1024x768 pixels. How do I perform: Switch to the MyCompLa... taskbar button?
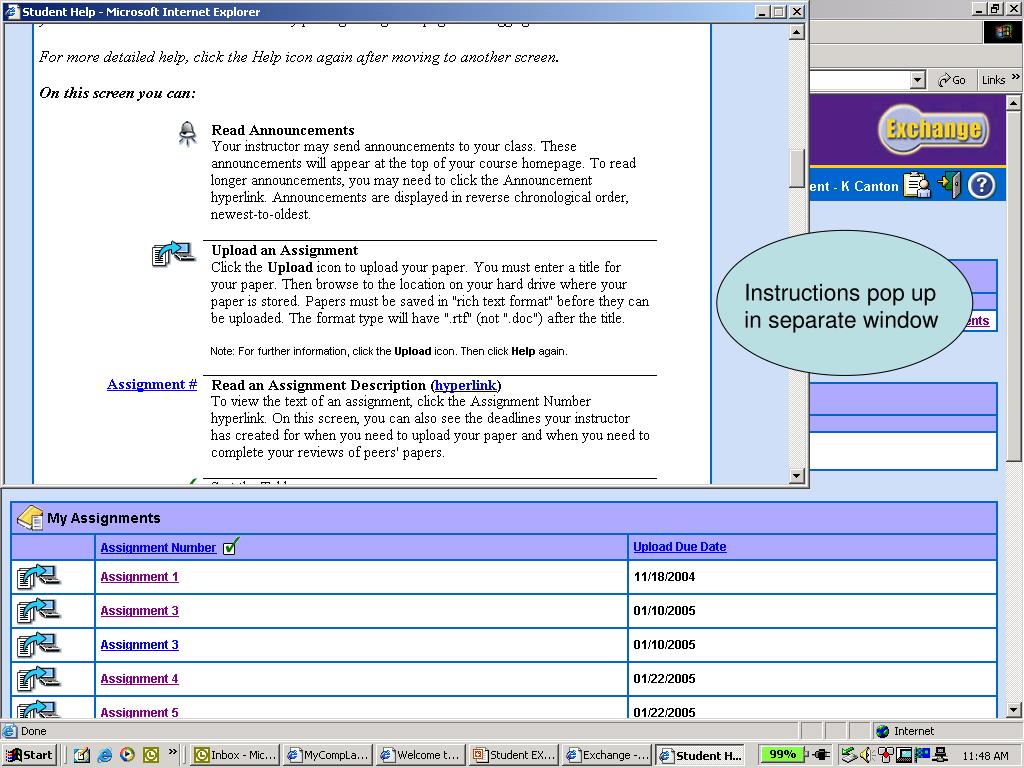coord(328,755)
